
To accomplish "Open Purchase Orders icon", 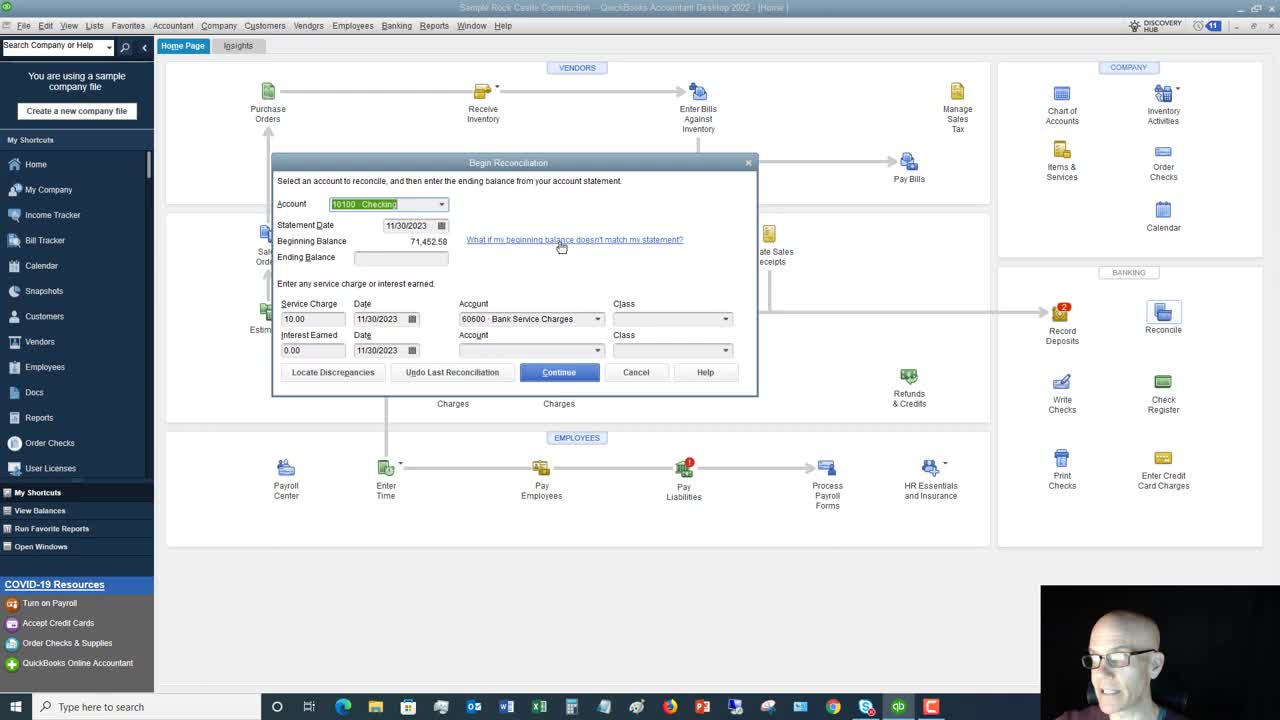I will [x=268, y=92].
